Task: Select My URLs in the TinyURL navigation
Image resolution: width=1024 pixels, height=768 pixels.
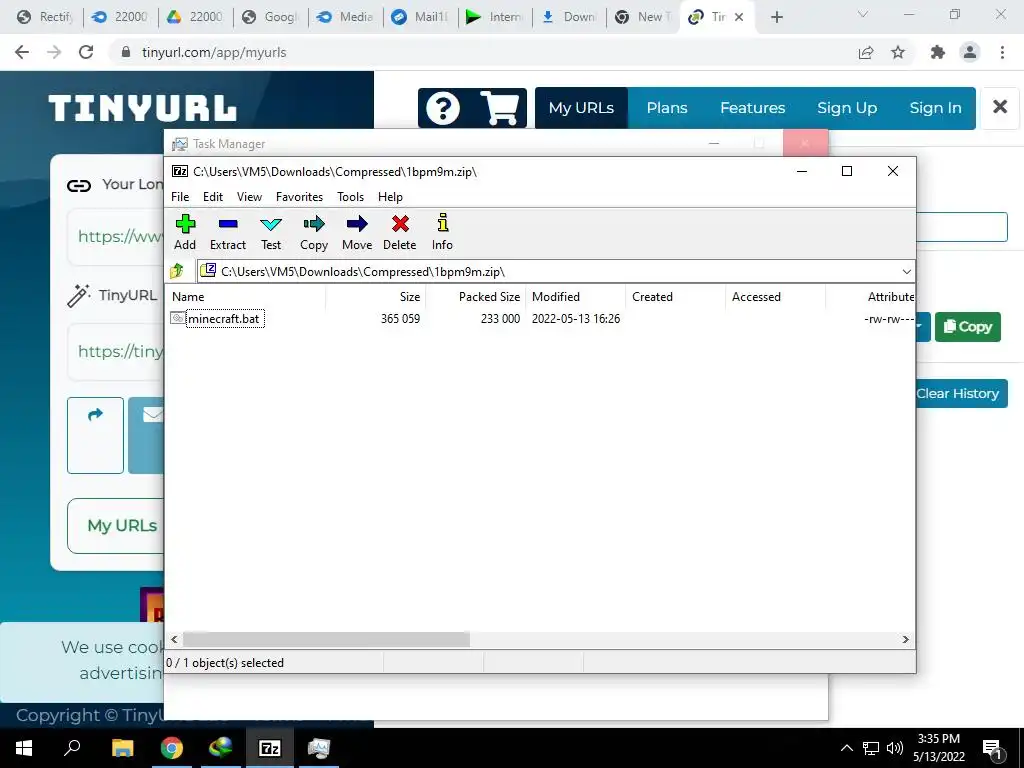Action: [x=581, y=108]
